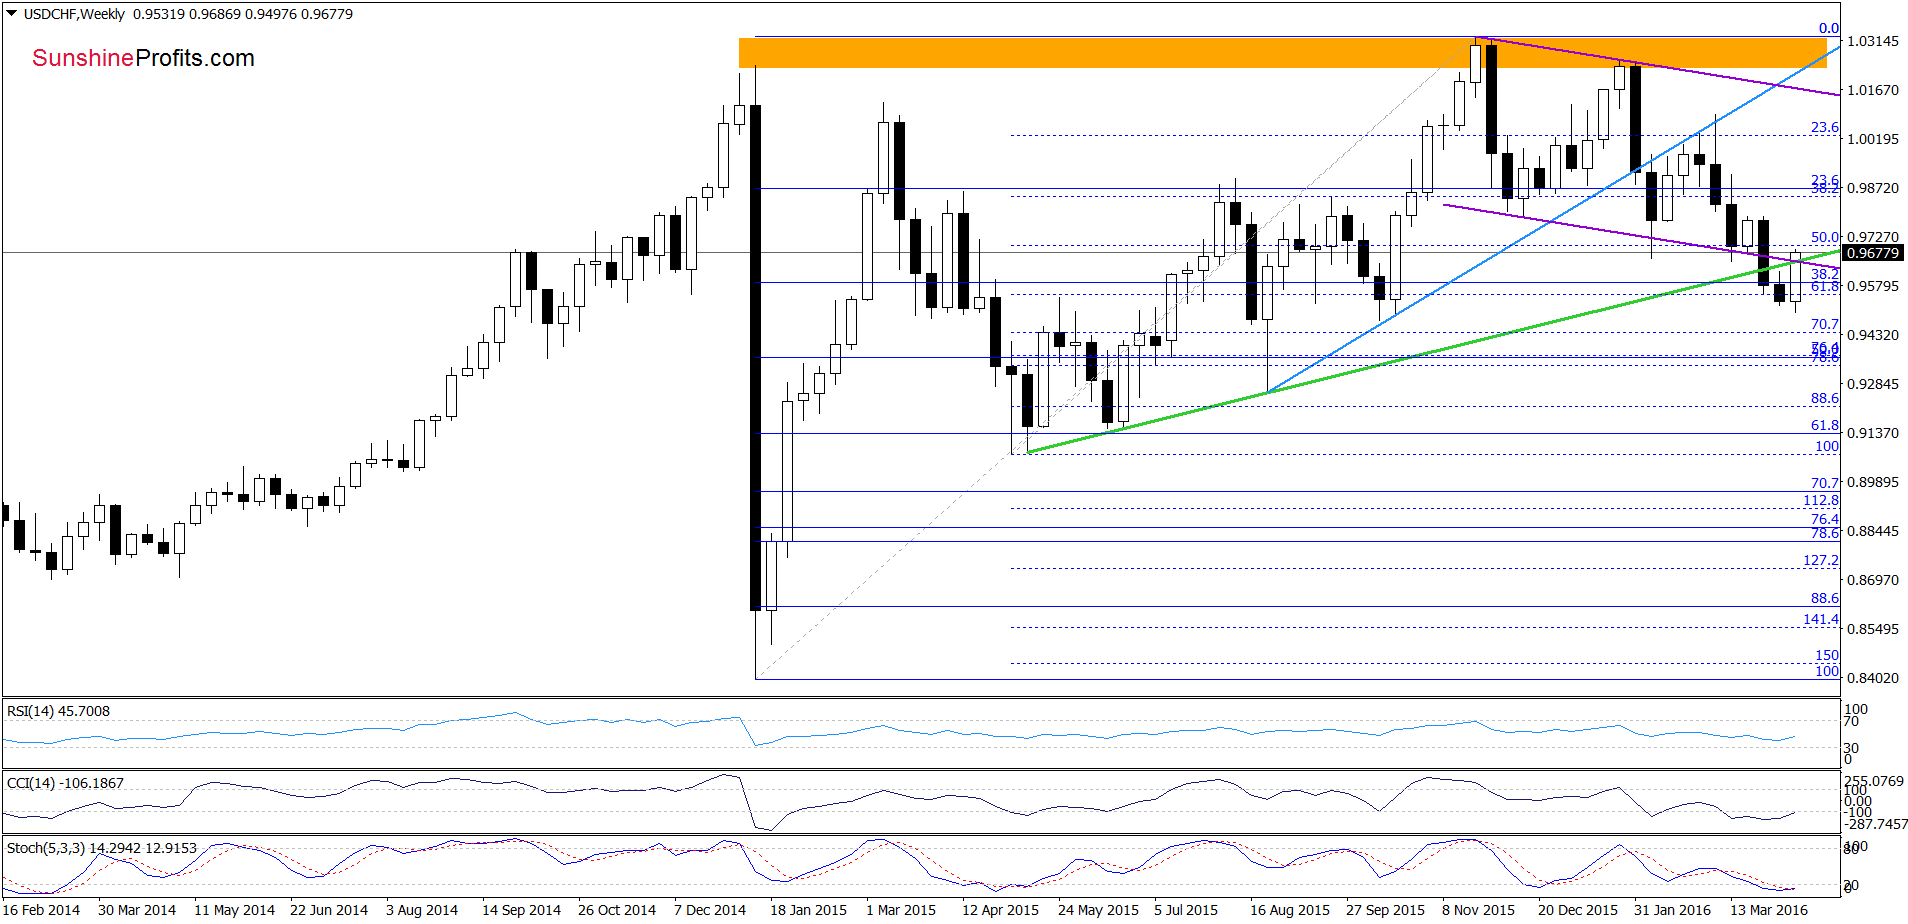Click the 0.85495 price axis label
Screen dimensions: 1908x924
click(x=1872, y=629)
